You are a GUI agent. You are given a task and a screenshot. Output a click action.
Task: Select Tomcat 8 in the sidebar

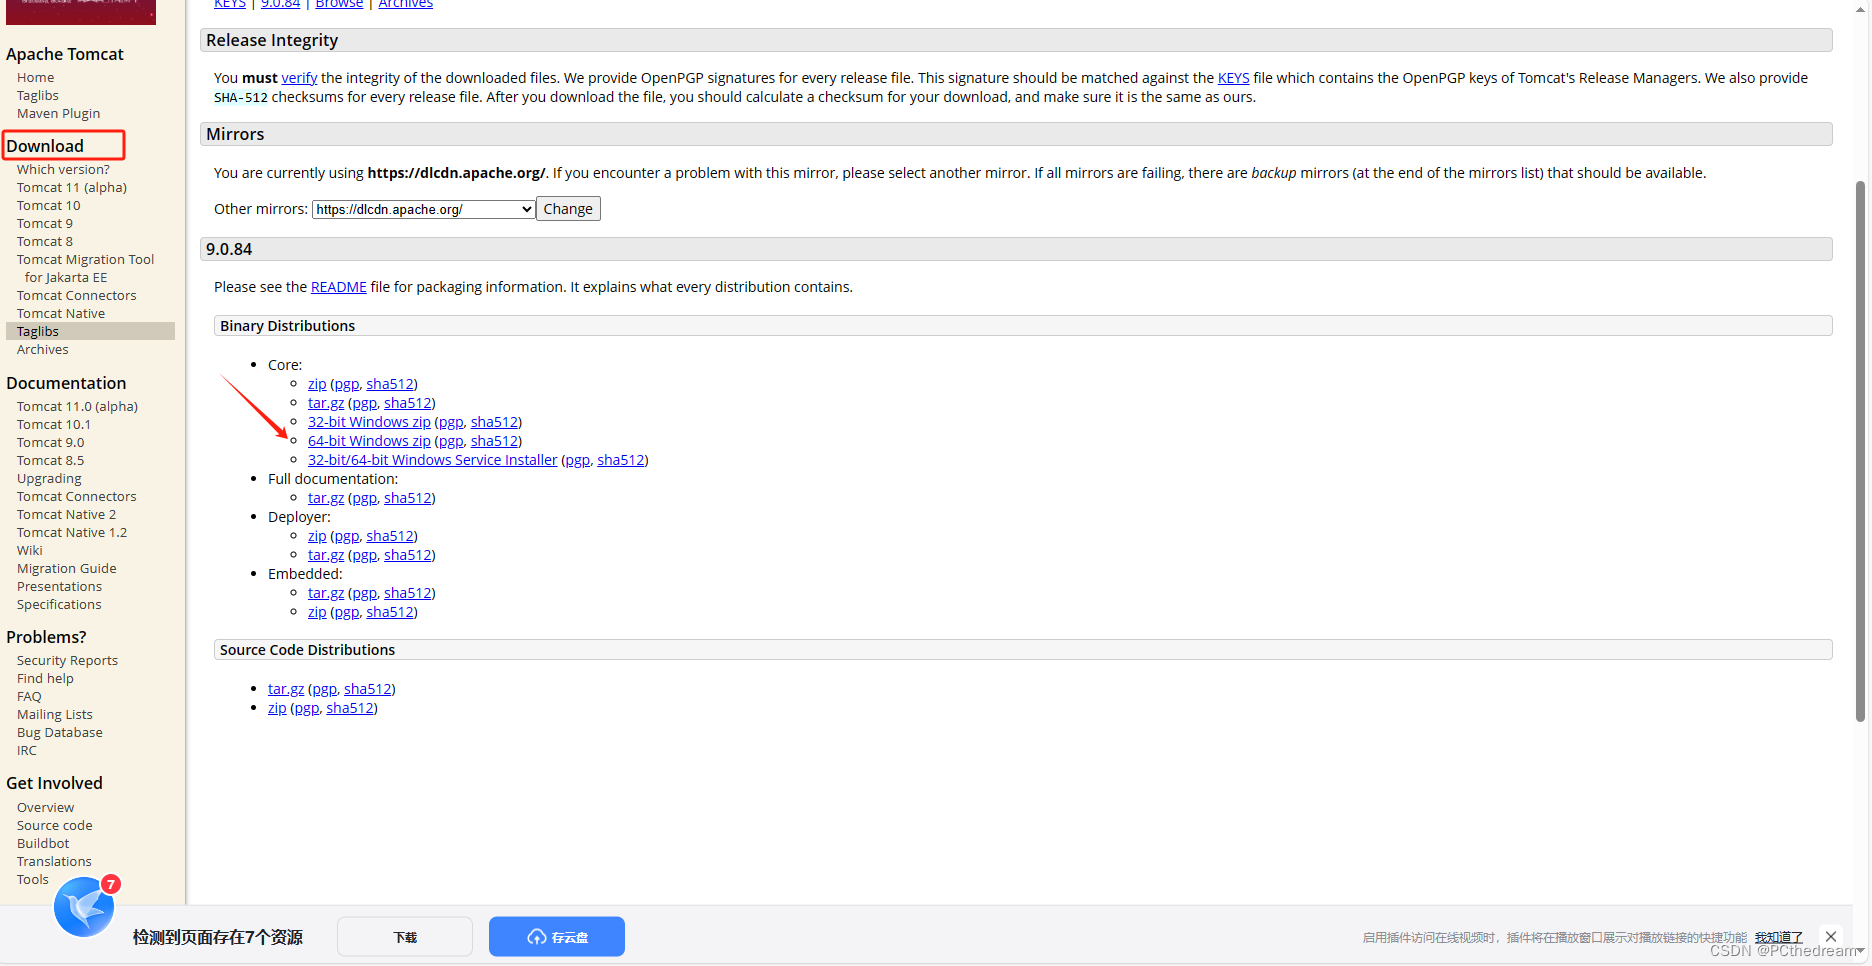click(45, 242)
